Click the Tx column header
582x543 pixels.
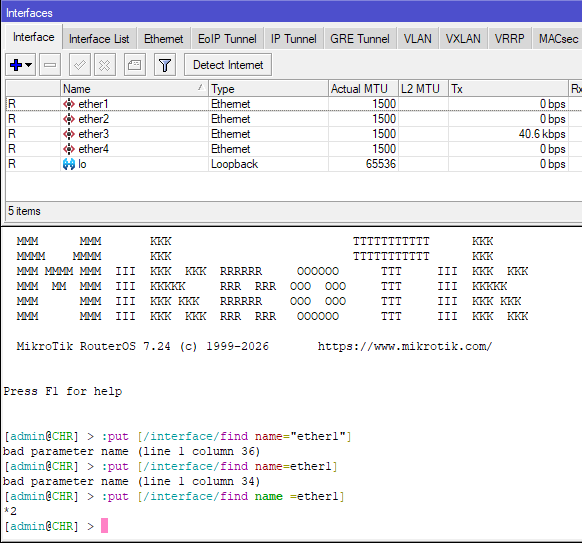[509, 89]
